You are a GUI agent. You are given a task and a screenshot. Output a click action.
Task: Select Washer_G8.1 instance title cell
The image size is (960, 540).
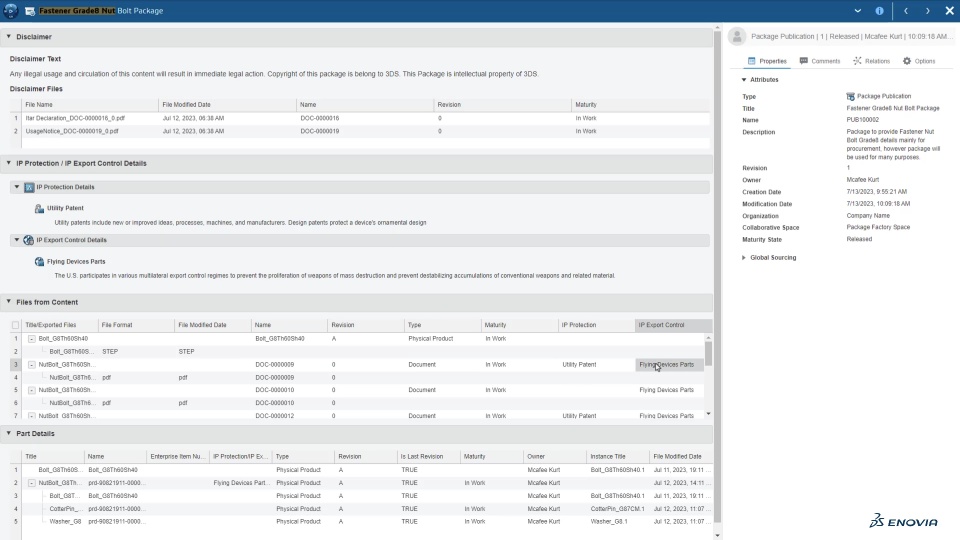pyautogui.click(x=609, y=522)
